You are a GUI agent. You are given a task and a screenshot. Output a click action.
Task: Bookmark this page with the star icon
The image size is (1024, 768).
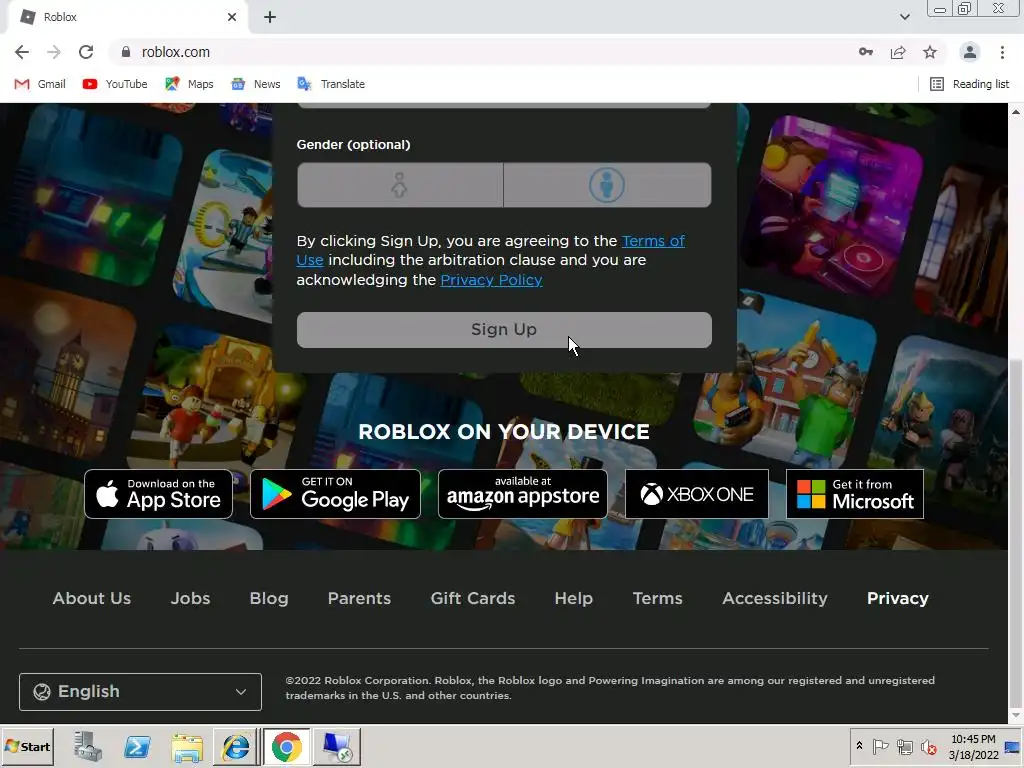[x=930, y=52]
